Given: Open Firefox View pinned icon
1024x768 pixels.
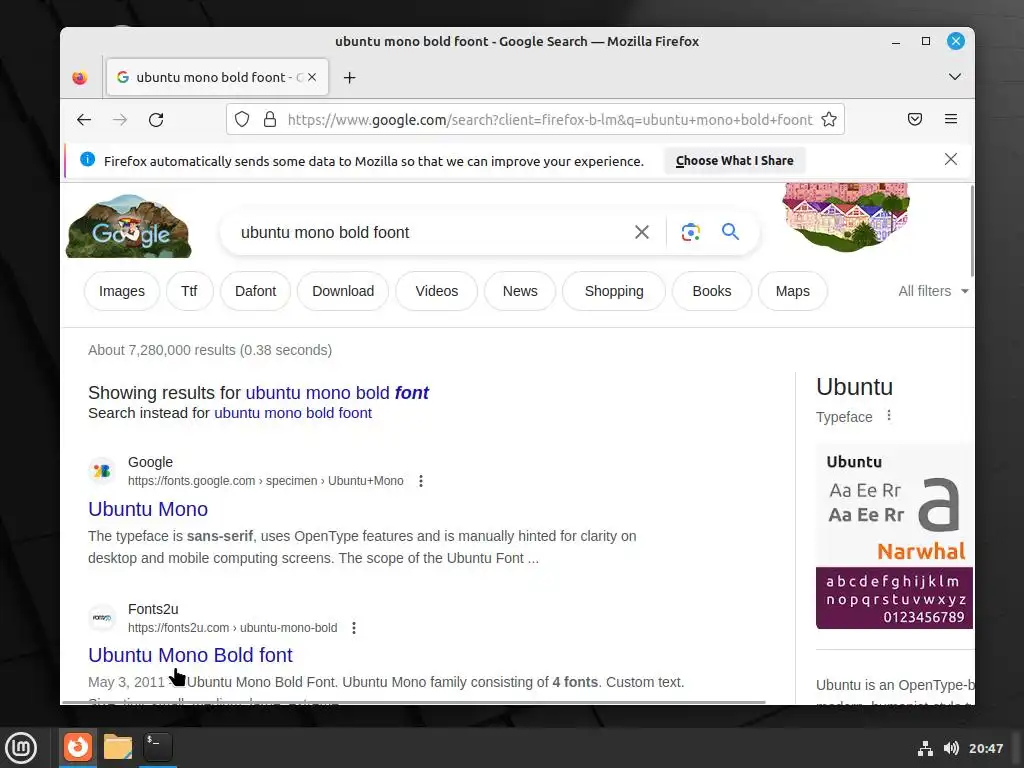Looking at the screenshot, I should [x=80, y=78].
